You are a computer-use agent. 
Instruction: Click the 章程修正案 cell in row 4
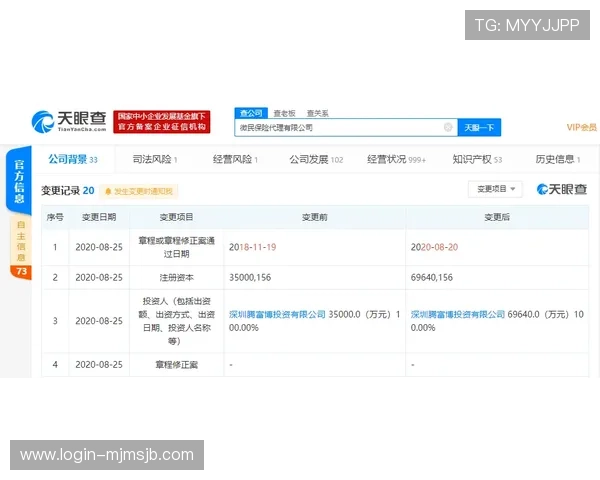176,365
